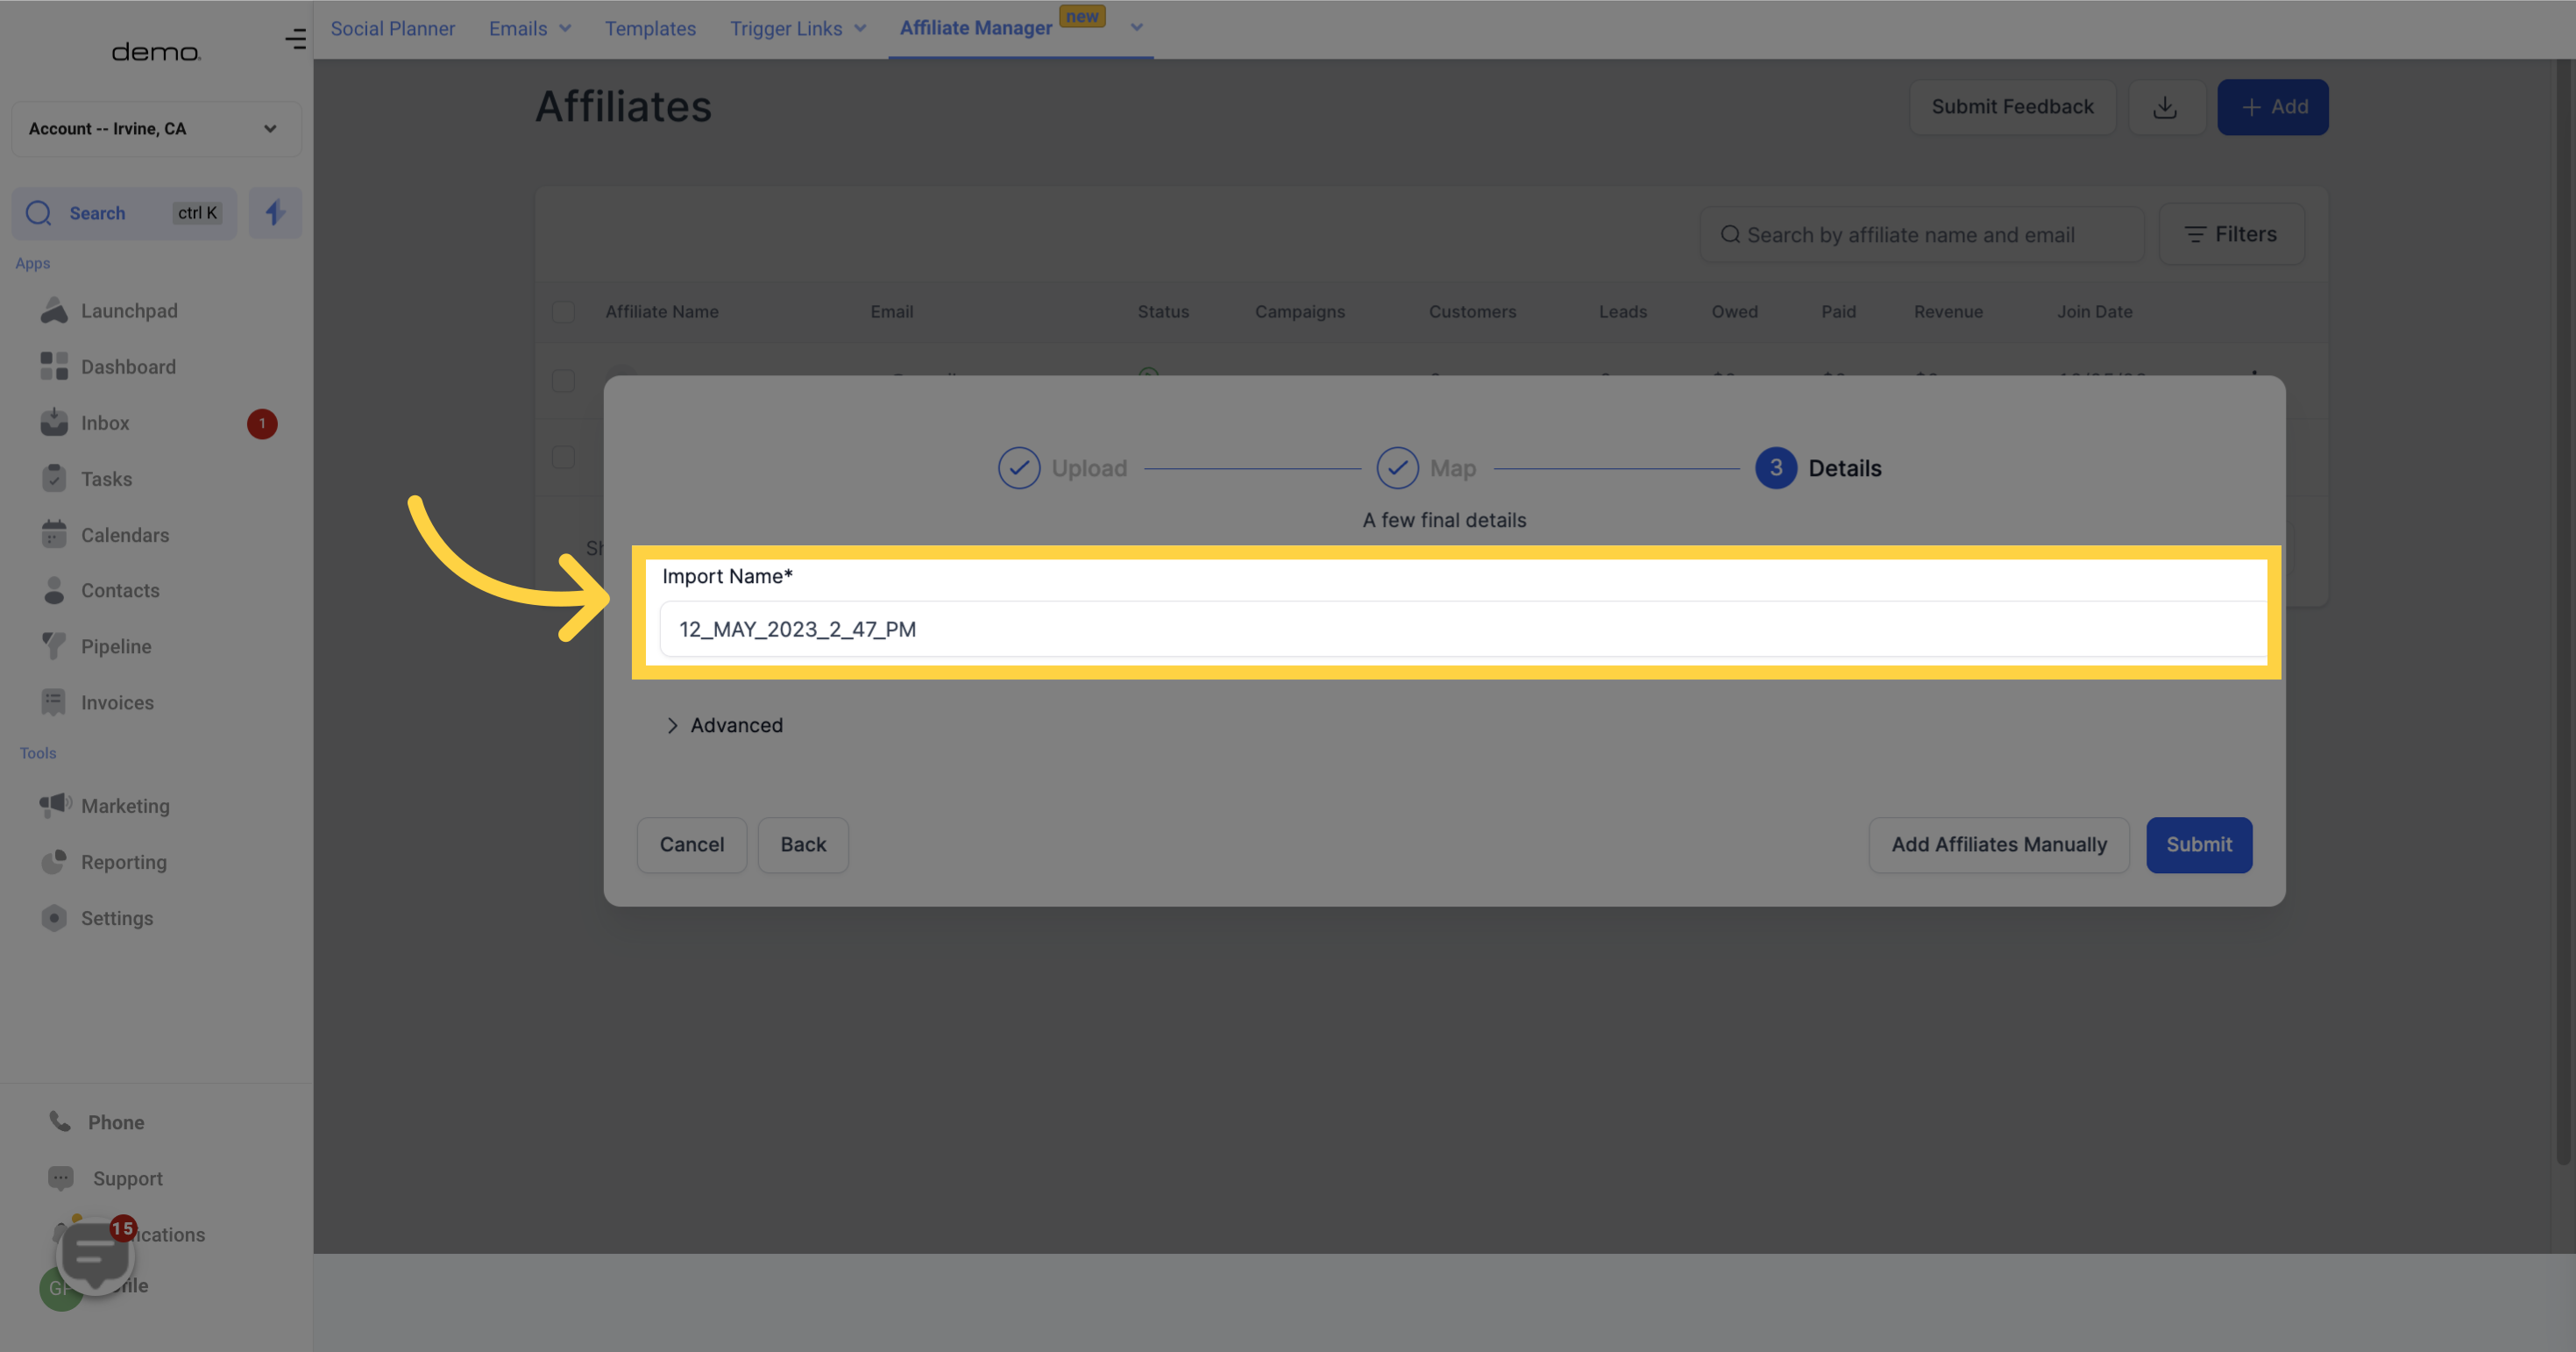Open the Affiliate Manager dropdown arrow

[1136, 28]
